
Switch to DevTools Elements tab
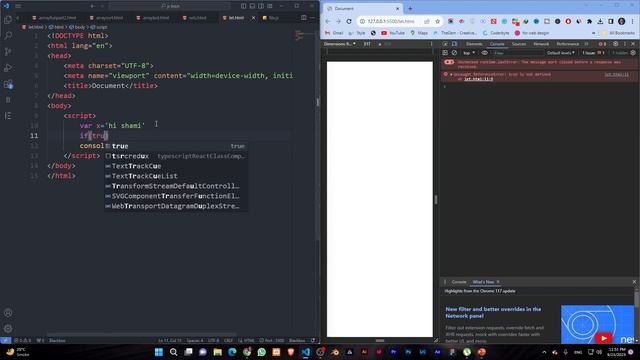[474, 44]
